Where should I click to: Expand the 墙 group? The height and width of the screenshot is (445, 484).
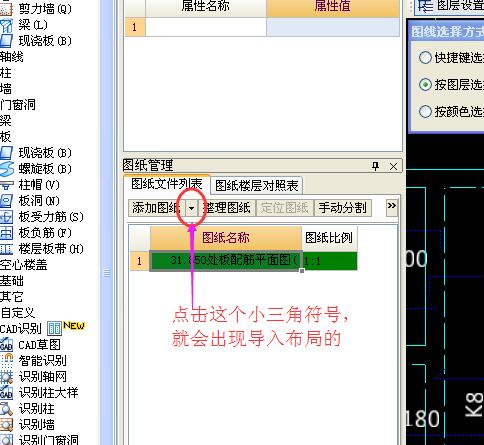click(x=6, y=89)
